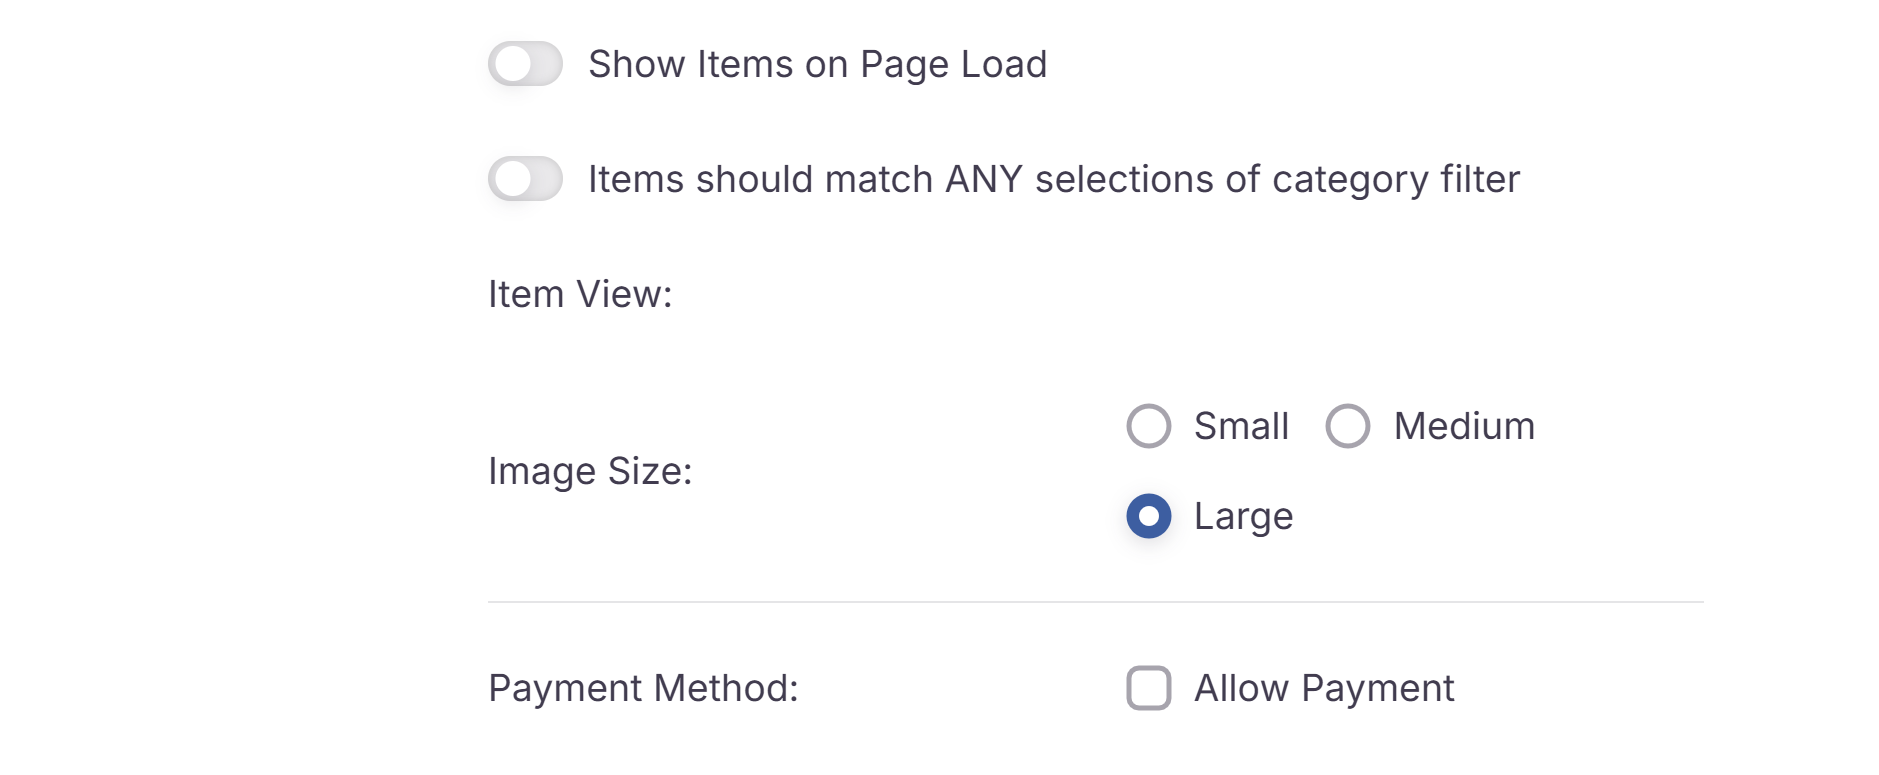Select the Small image size radio button
The height and width of the screenshot is (775, 1879).
click(1148, 426)
